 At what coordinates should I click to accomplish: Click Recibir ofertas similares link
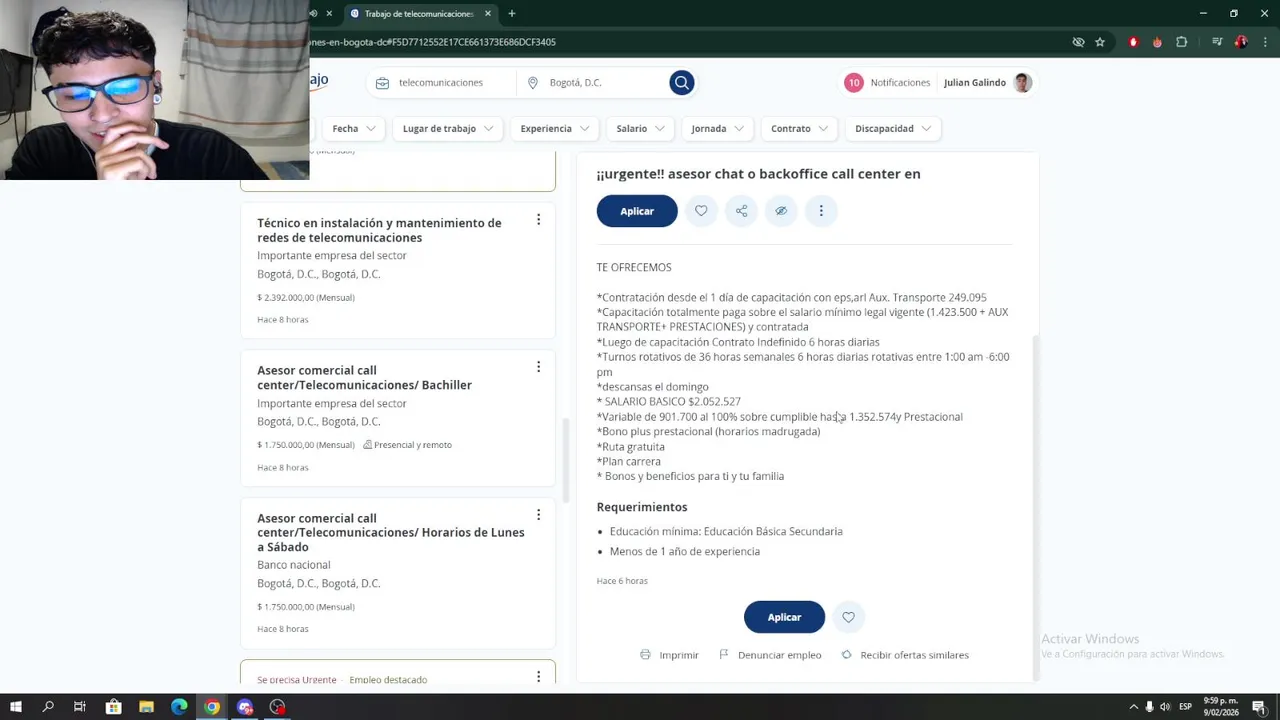coord(905,655)
